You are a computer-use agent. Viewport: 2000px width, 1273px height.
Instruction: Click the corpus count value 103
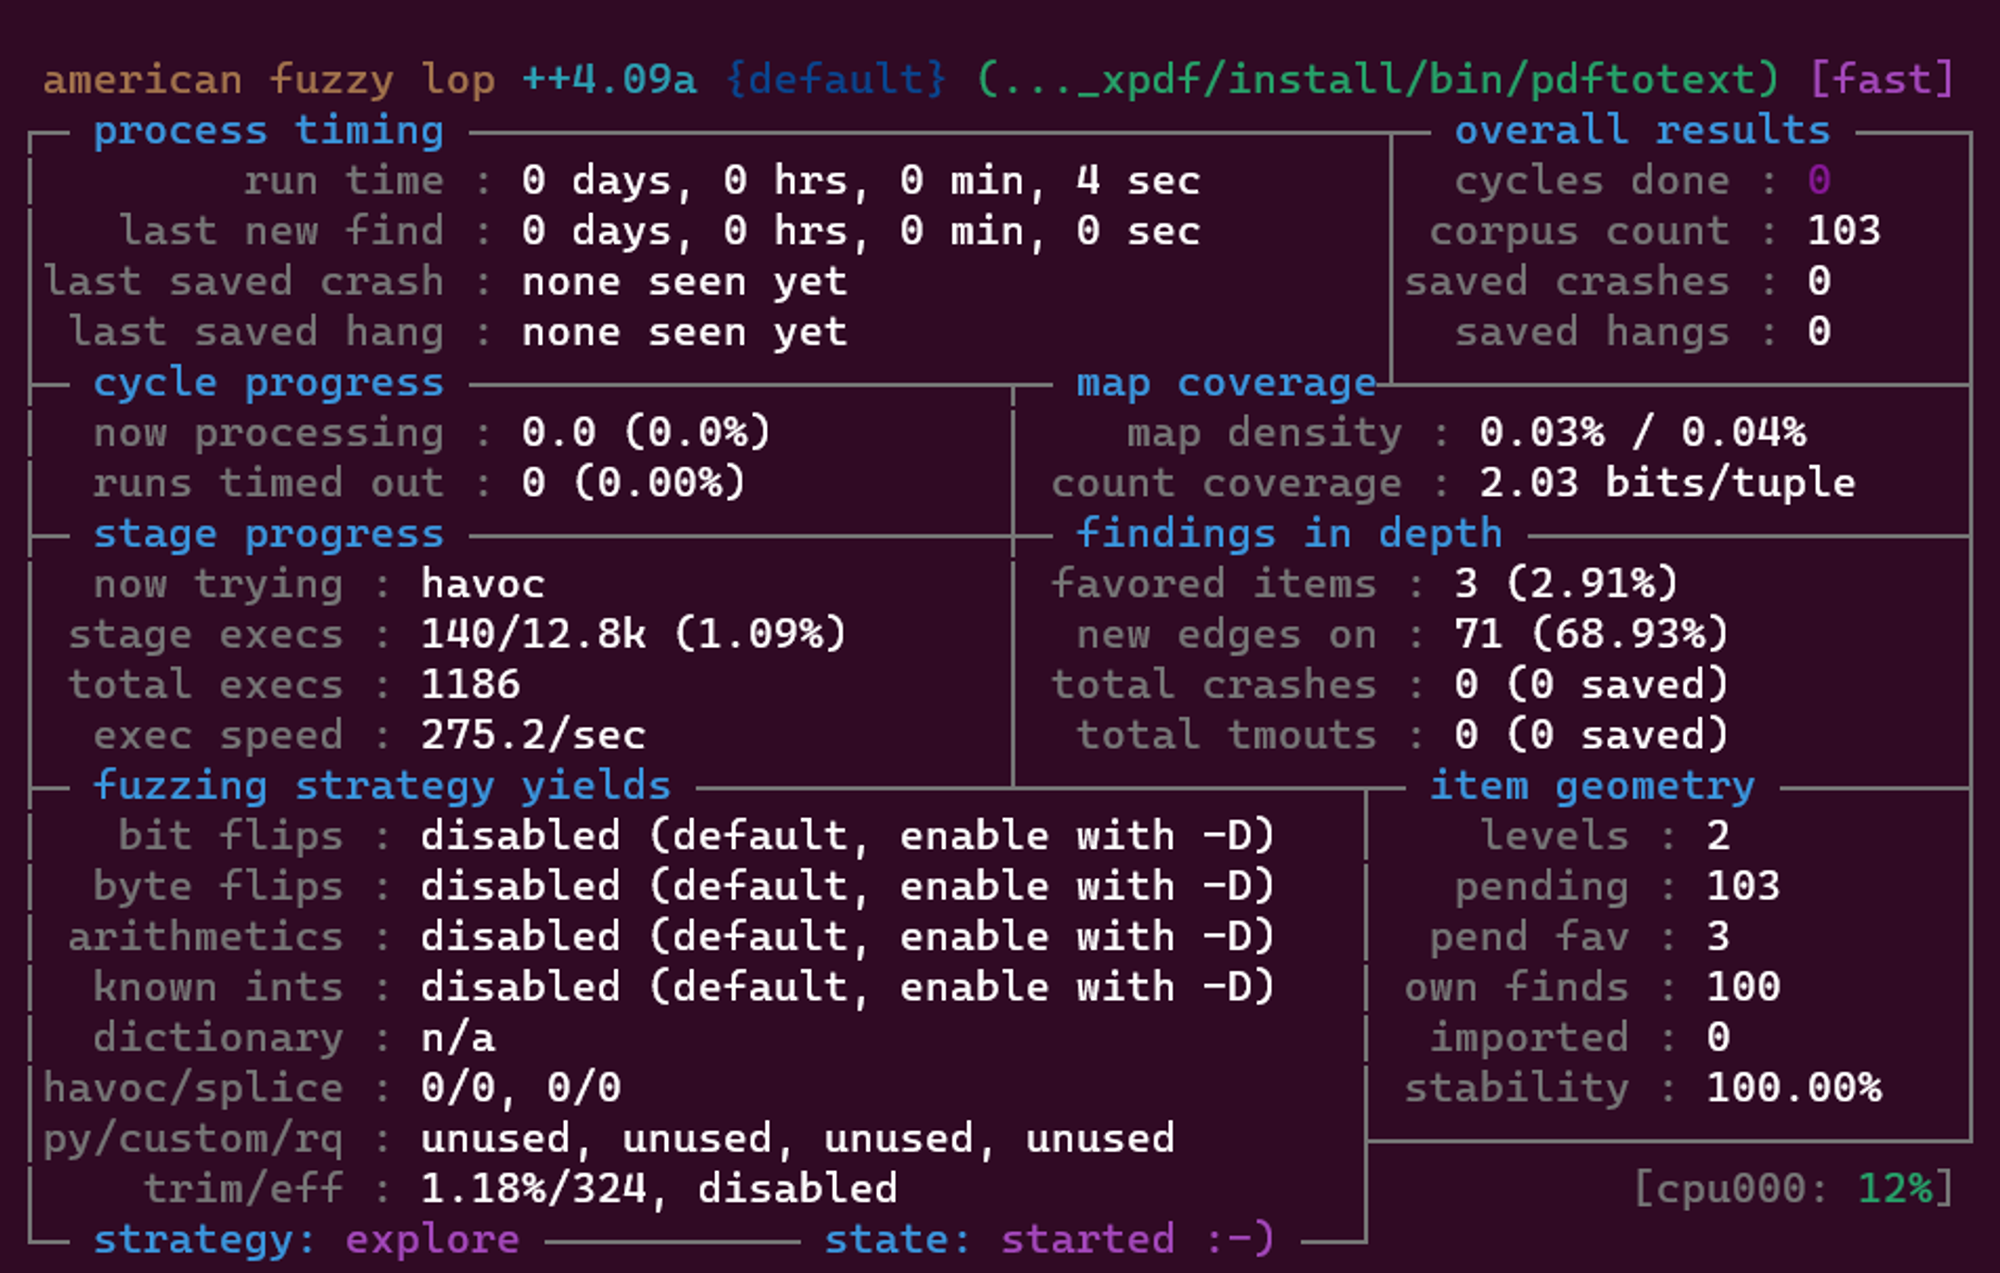pyautogui.click(x=1844, y=231)
